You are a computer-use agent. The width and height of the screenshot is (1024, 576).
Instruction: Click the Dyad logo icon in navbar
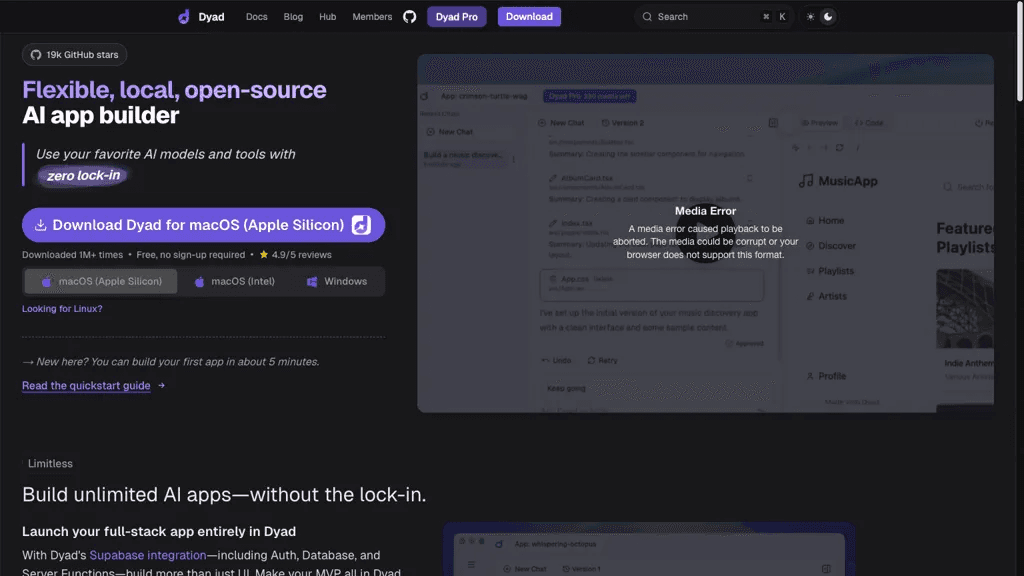click(184, 16)
